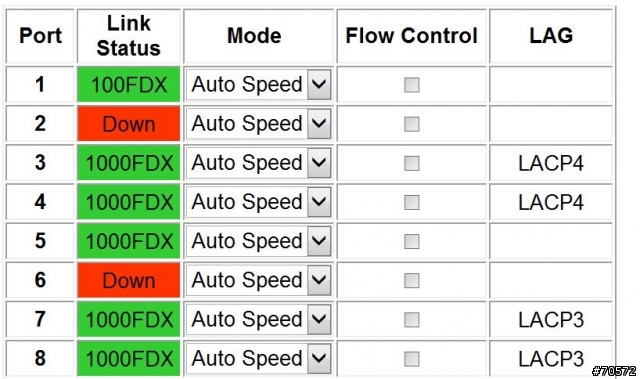Open the Mode dropdown for port 7
This screenshot has width=640, height=379.
click(x=258, y=319)
